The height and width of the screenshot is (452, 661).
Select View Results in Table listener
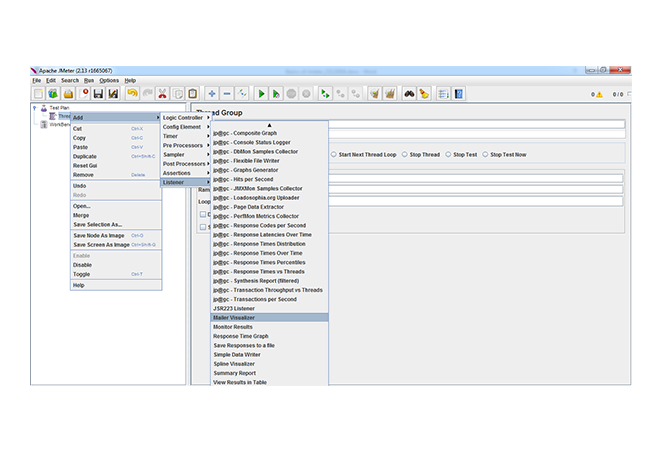269,382
